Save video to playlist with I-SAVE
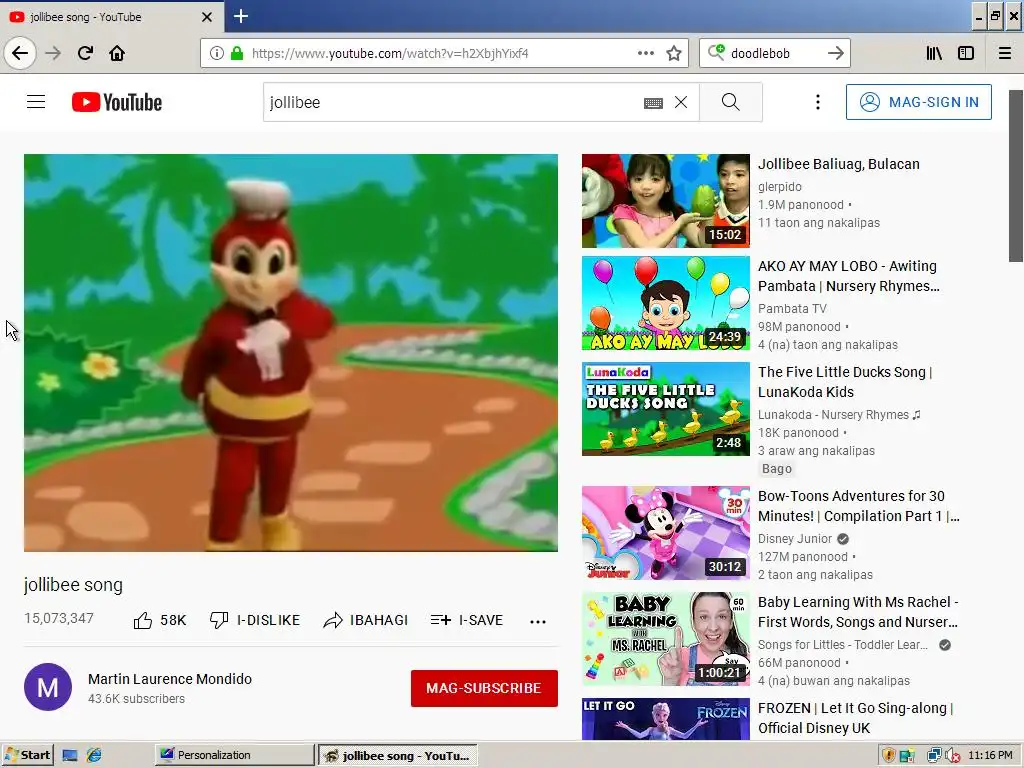 click(467, 620)
